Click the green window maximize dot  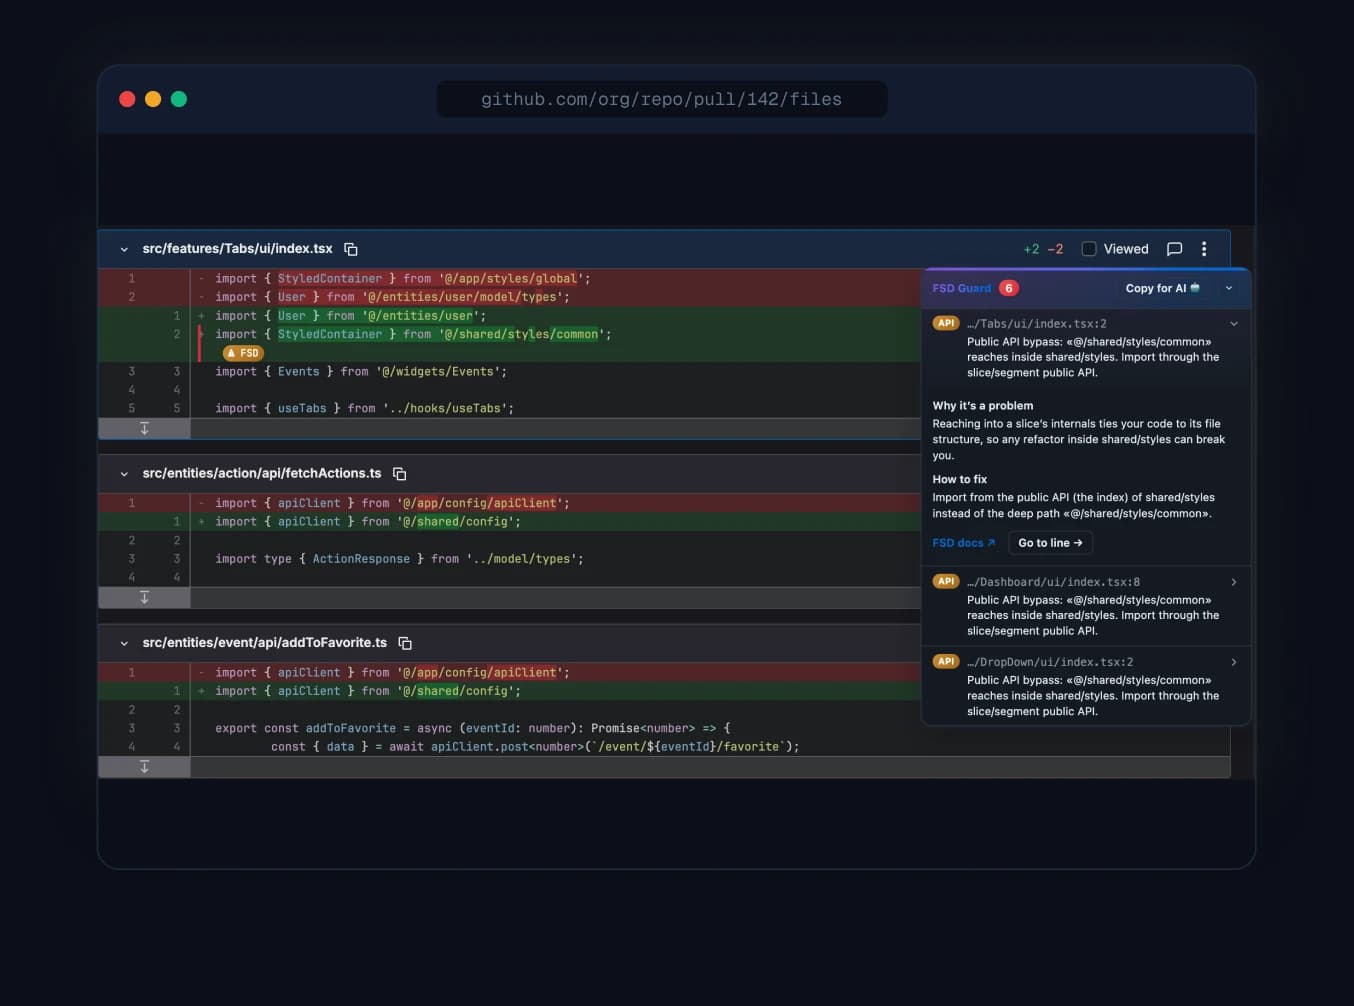[179, 99]
